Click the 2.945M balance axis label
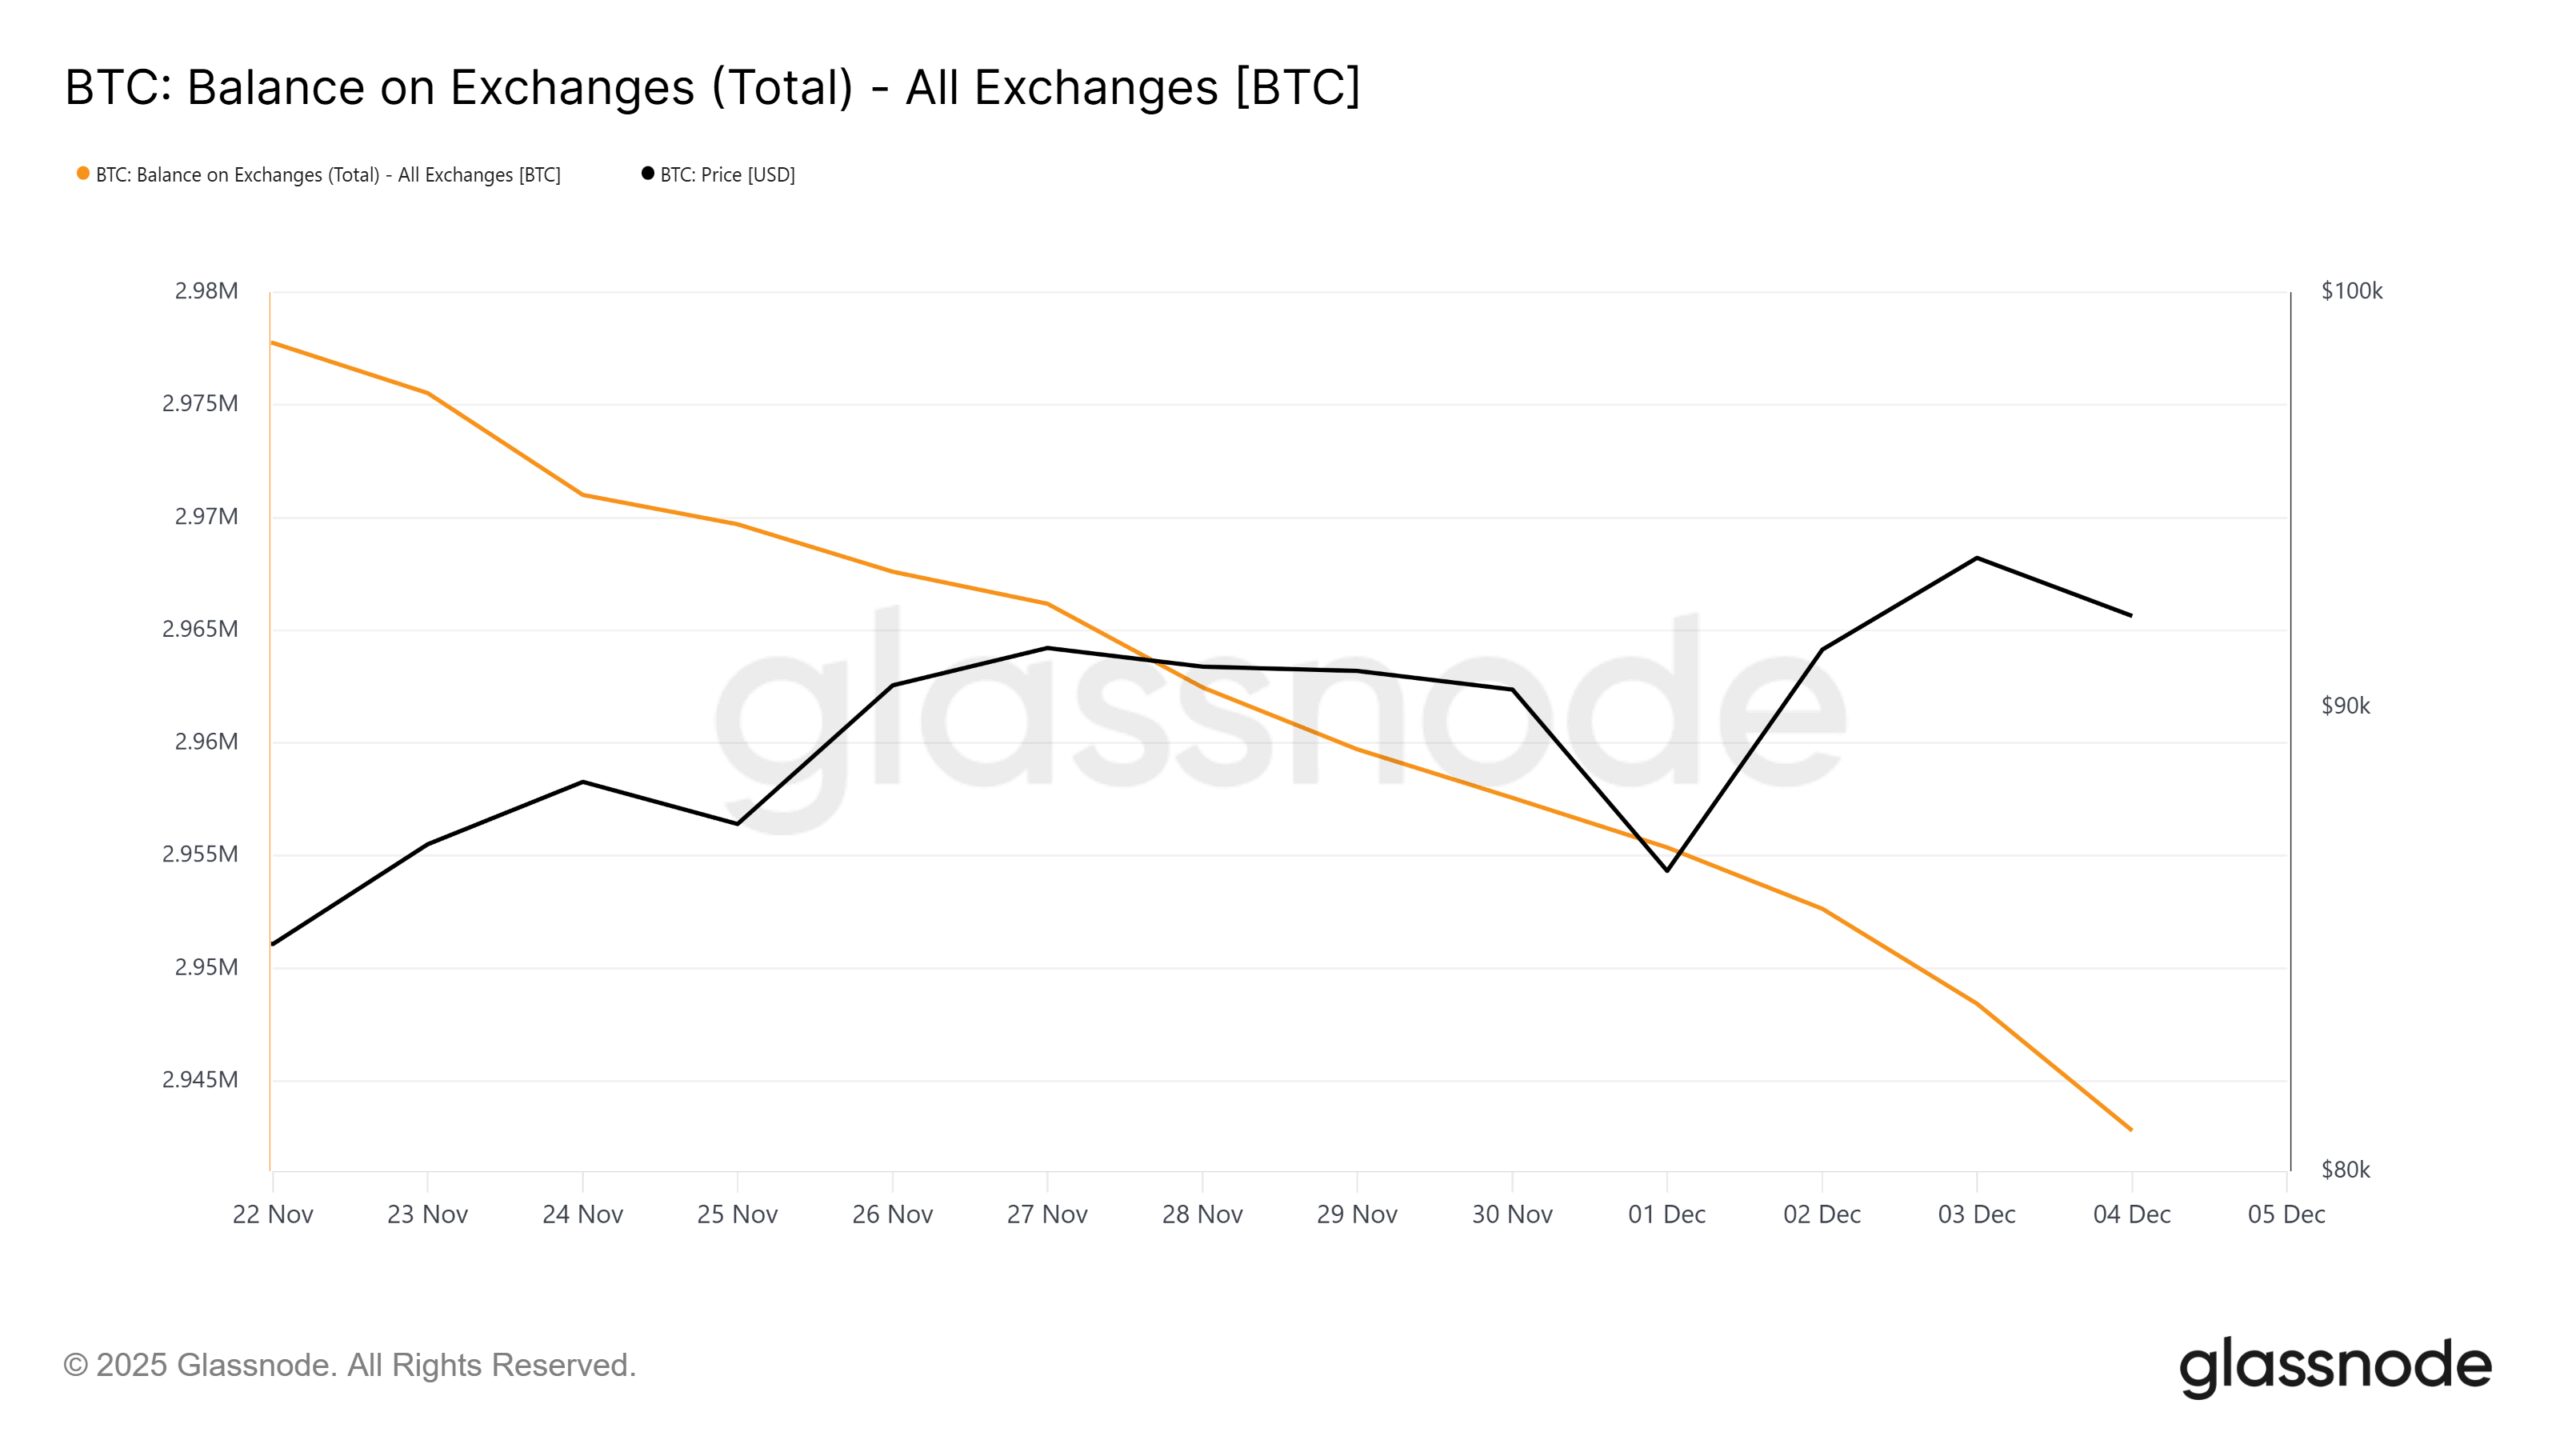 pyautogui.click(x=200, y=1080)
